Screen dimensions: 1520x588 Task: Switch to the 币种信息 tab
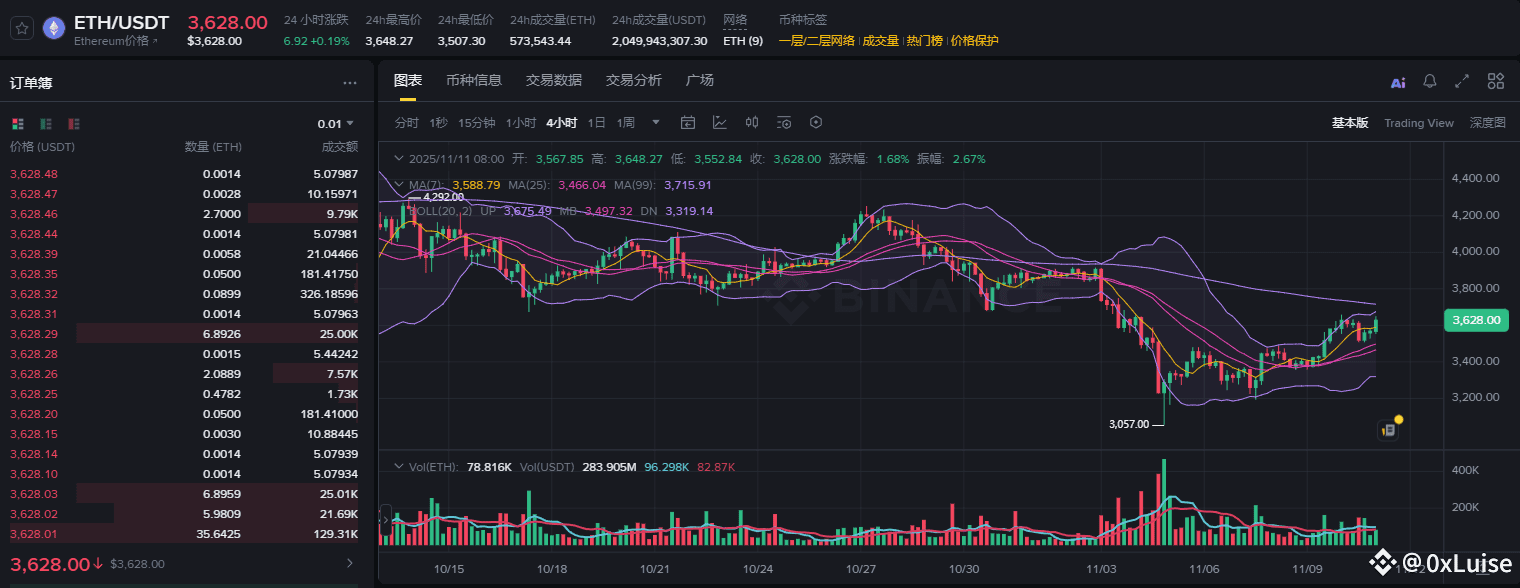(474, 80)
